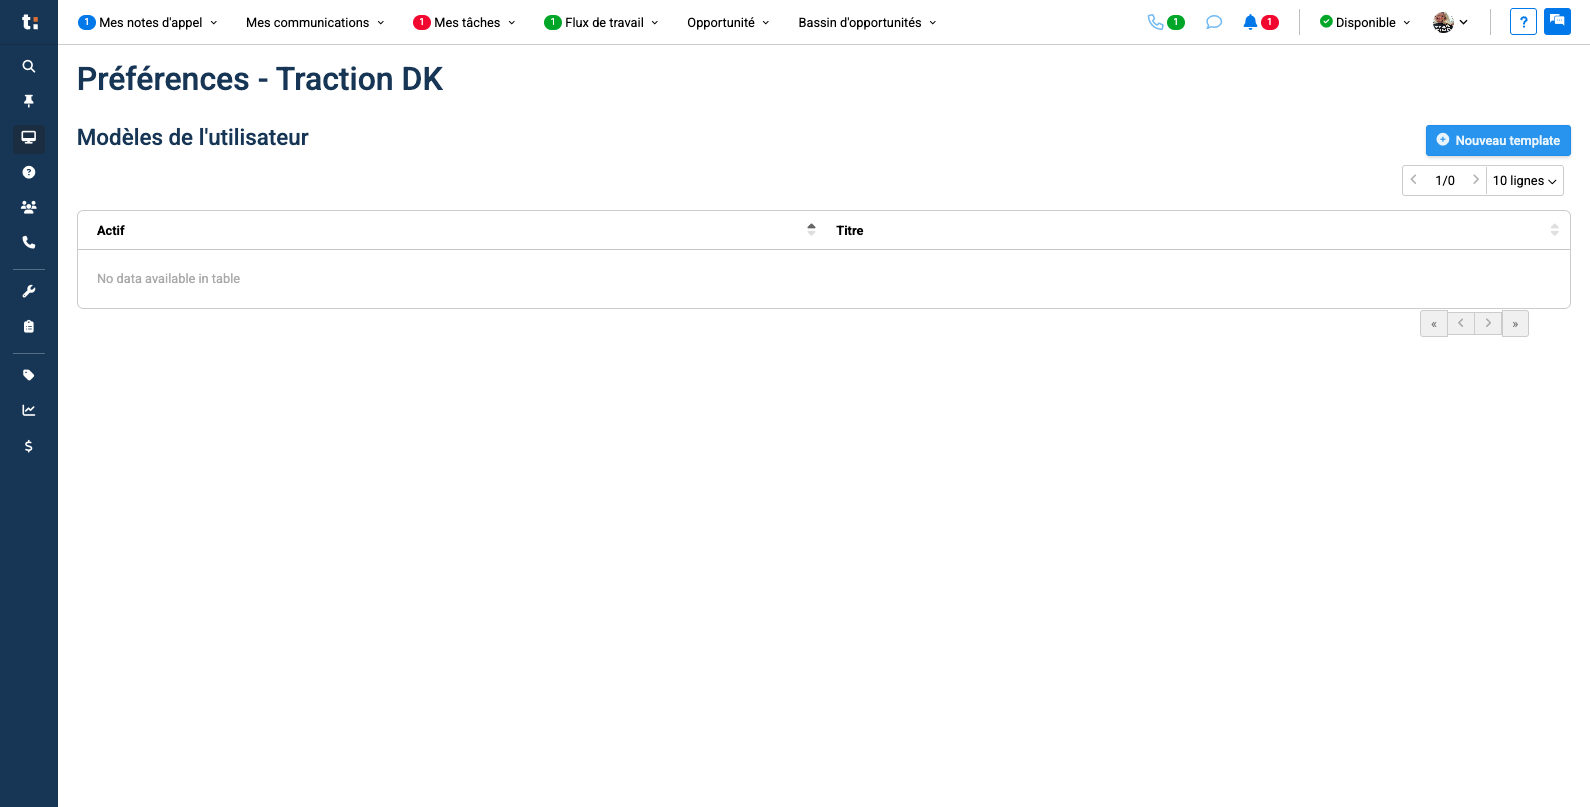Open Bassin d'opportunités menu

pos(867,22)
